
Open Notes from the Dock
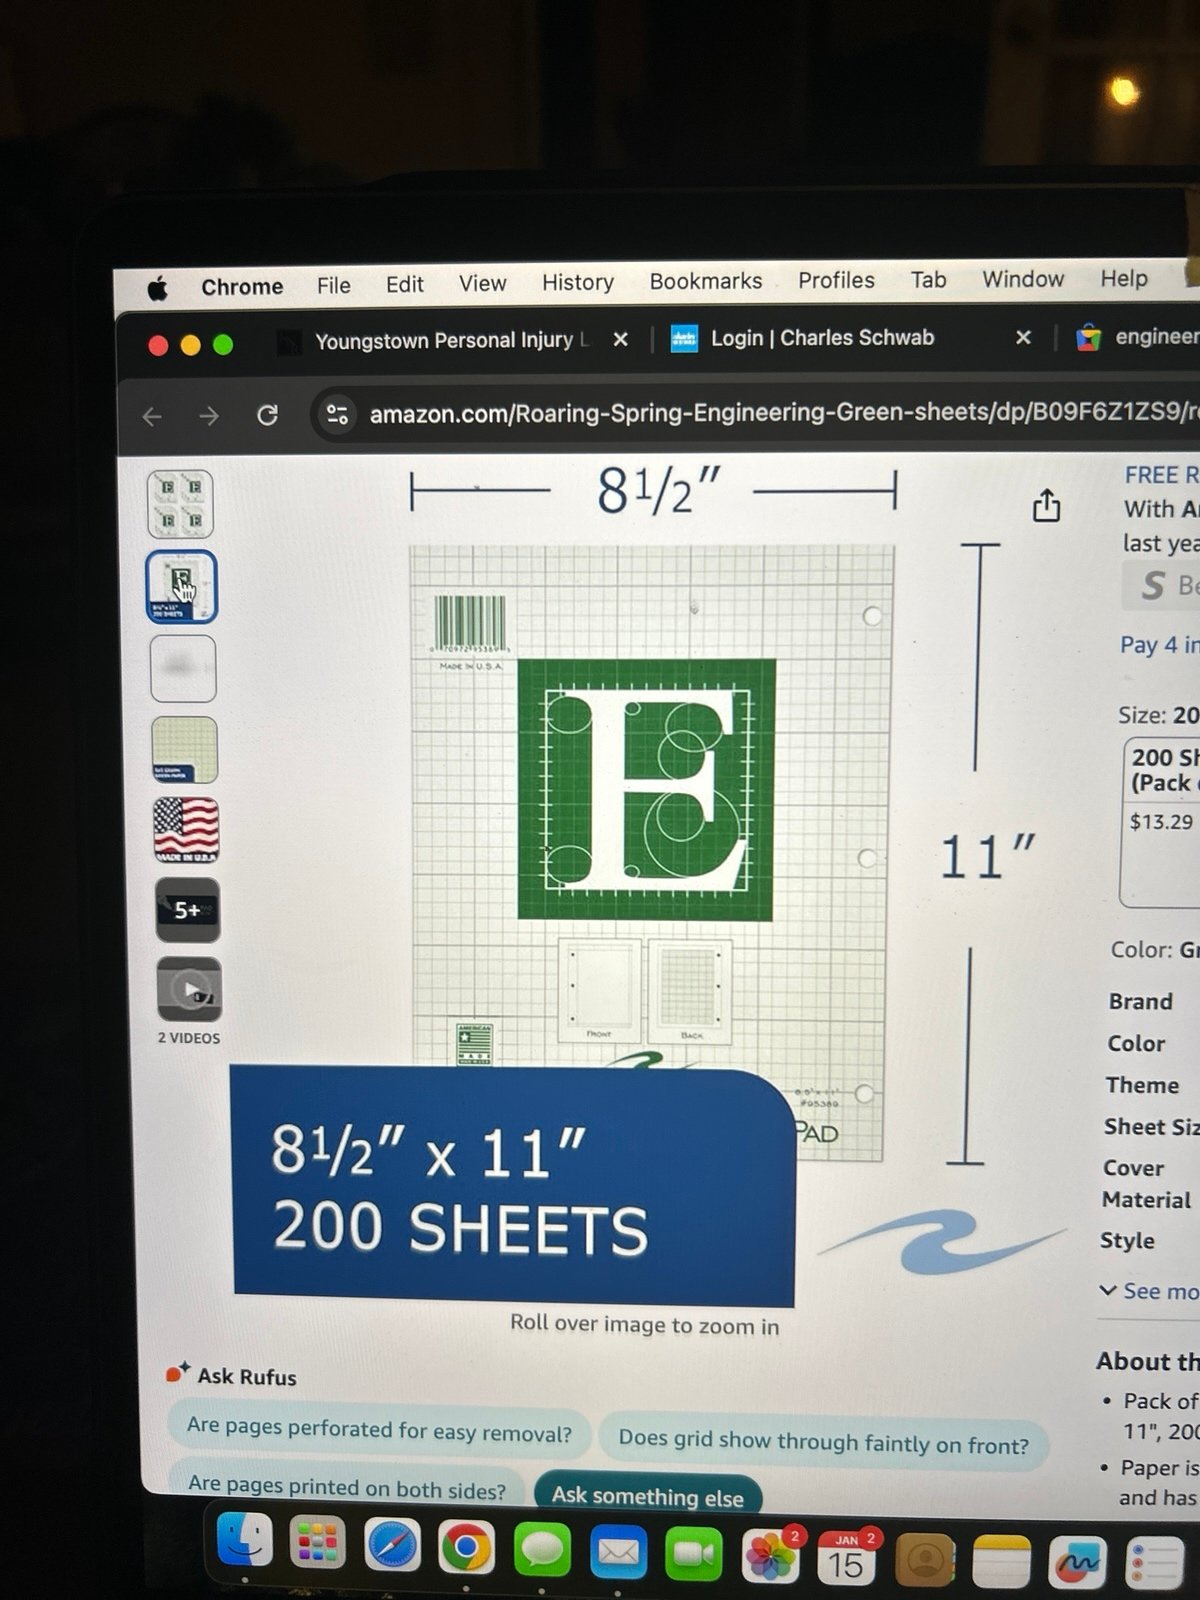click(x=1001, y=1562)
